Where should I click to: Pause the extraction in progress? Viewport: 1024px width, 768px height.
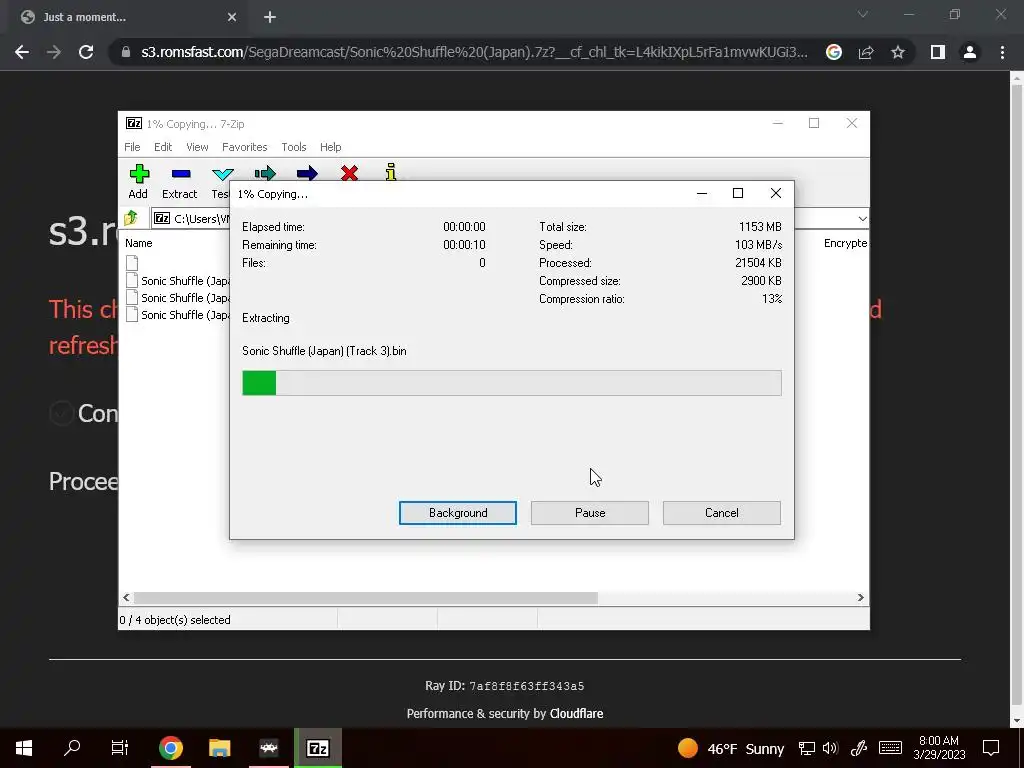click(590, 513)
